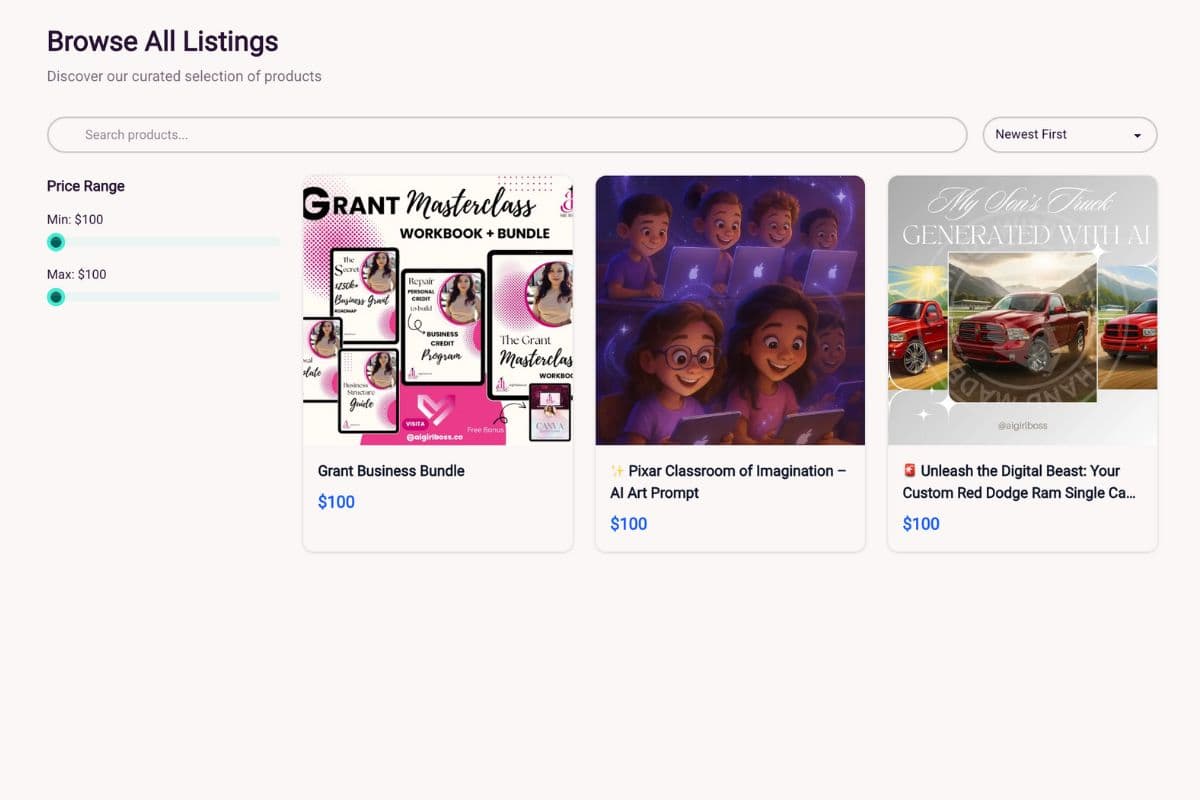This screenshot has width=1200, height=800.
Task: Click the Pixar classroom artwork thumbnail
Action: [730, 311]
